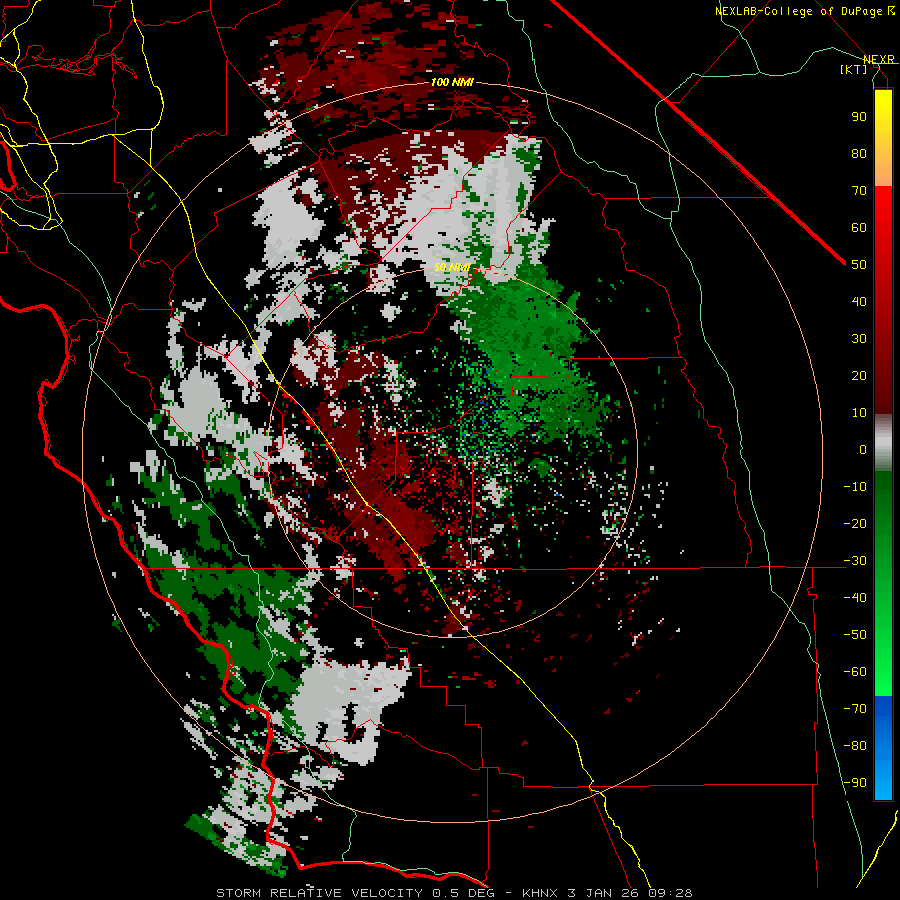The width and height of the screenshot is (900, 900).
Task: Click the 100 NMI range ring label
Action: click(x=452, y=82)
